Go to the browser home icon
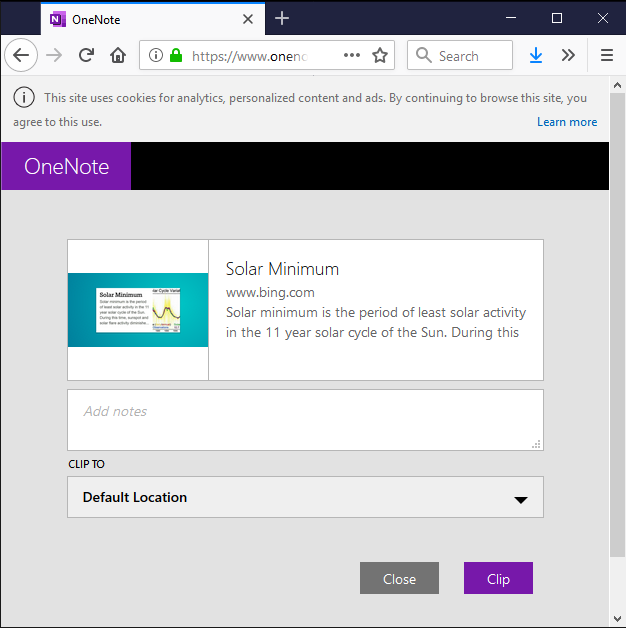The image size is (626, 628). pos(118,56)
